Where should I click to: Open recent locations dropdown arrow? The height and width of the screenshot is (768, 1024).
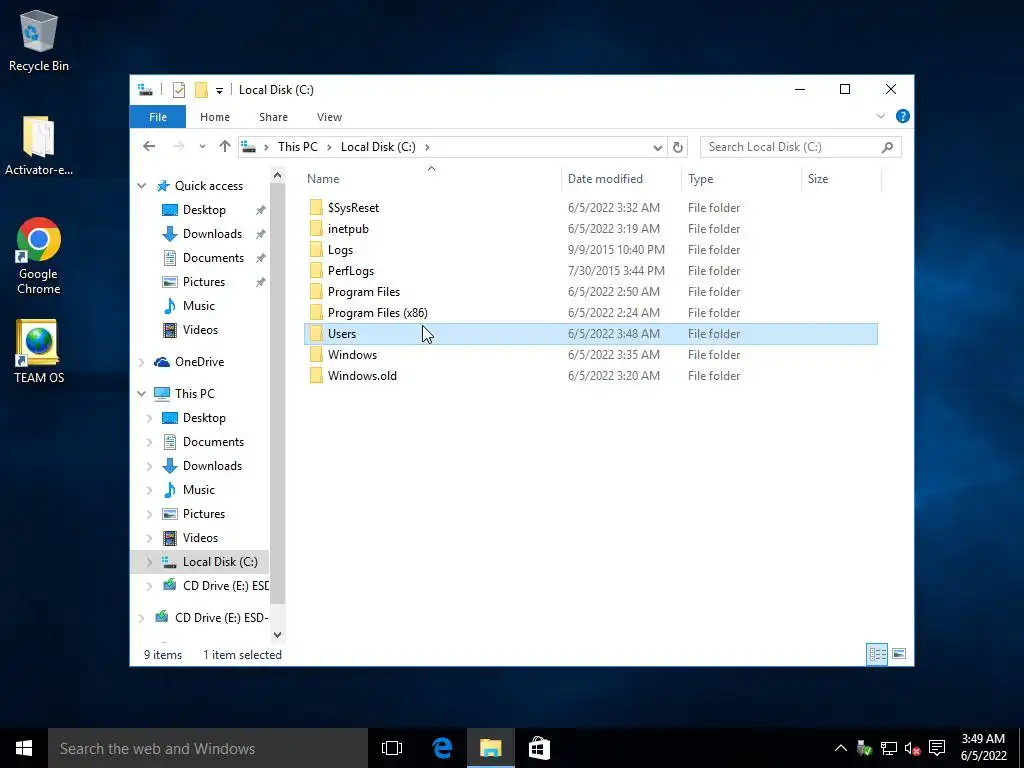[202, 147]
